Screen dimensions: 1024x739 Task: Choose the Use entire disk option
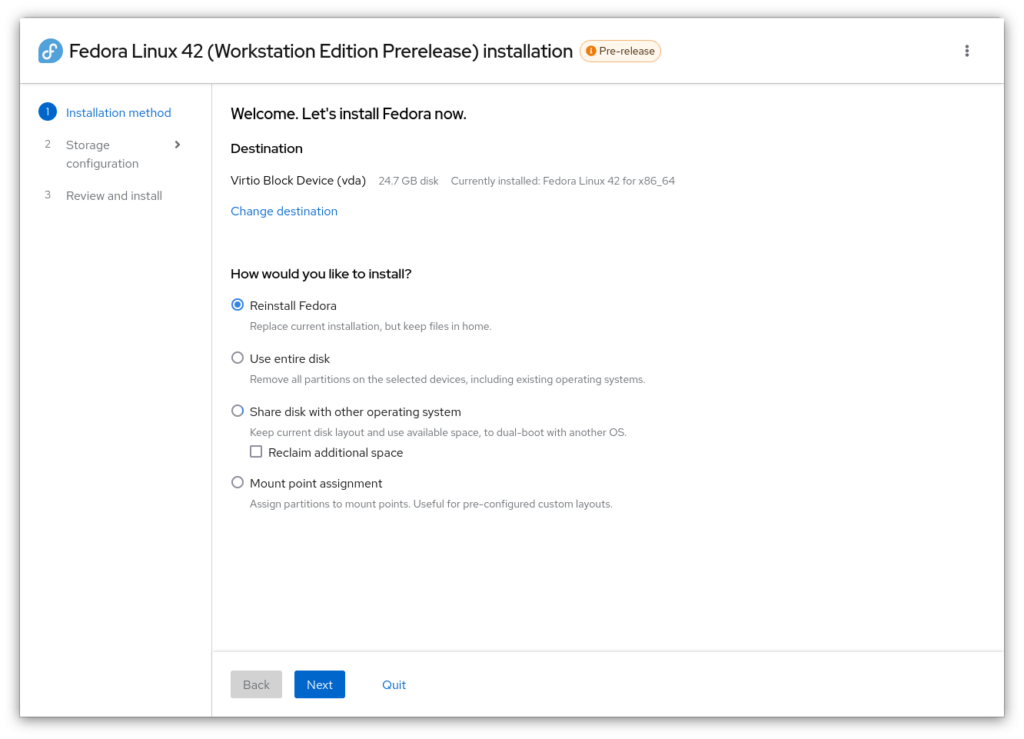coord(238,358)
